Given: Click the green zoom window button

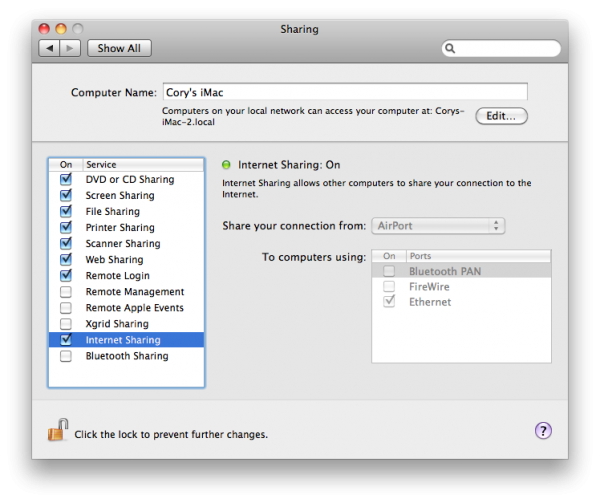Looking at the screenshot, I should (77, 29).
